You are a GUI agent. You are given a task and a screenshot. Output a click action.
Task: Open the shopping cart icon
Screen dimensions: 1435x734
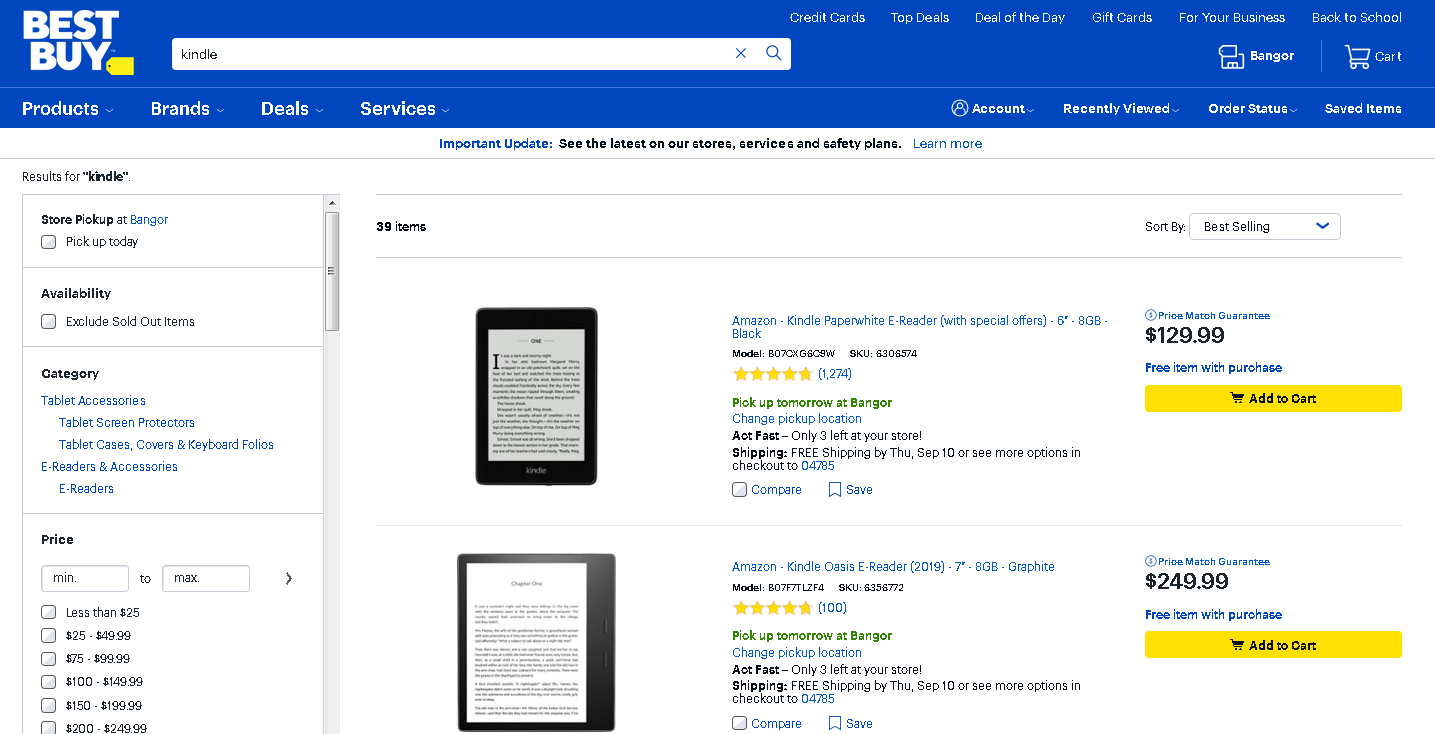point(1357,56)
